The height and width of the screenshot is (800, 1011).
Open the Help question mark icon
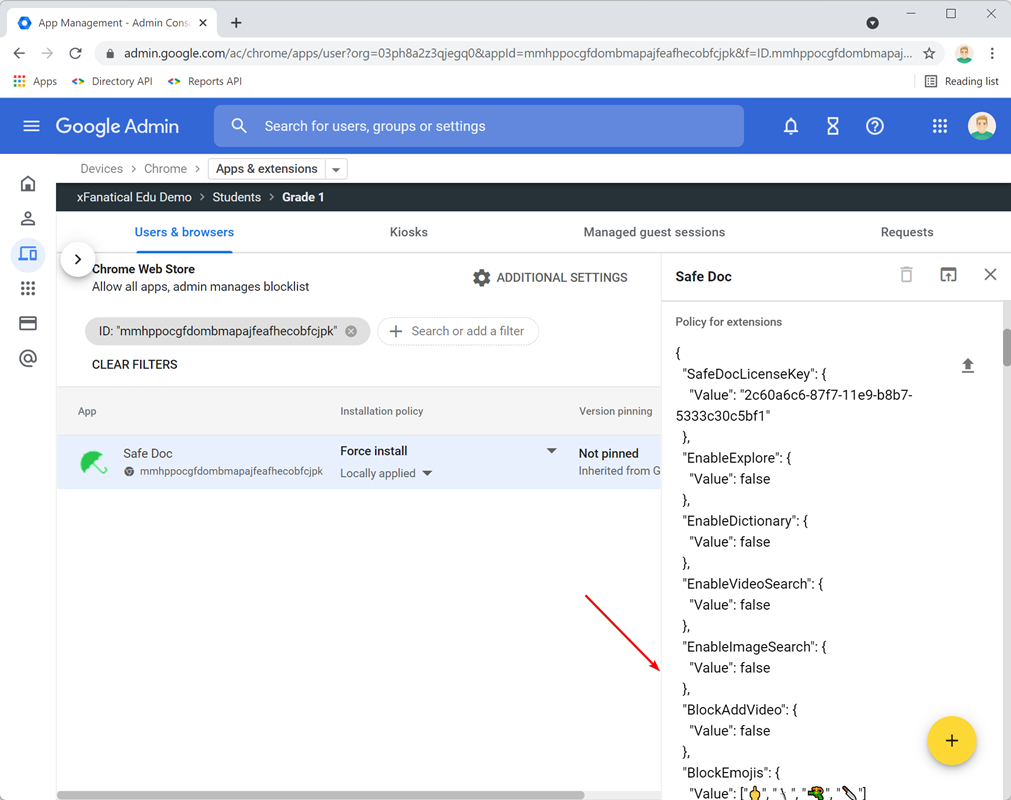(x=874, y=126)
